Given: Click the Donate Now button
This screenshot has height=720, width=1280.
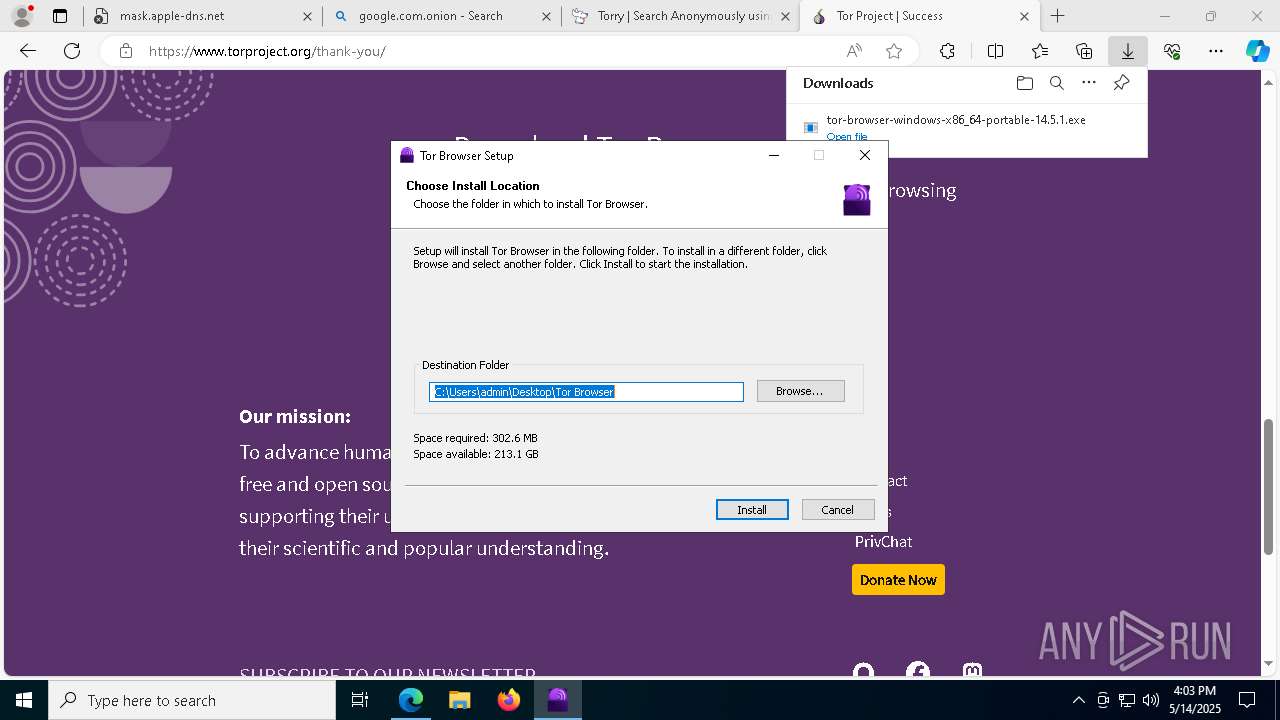Looking at the screenshot, I should [x=898, y=580].
